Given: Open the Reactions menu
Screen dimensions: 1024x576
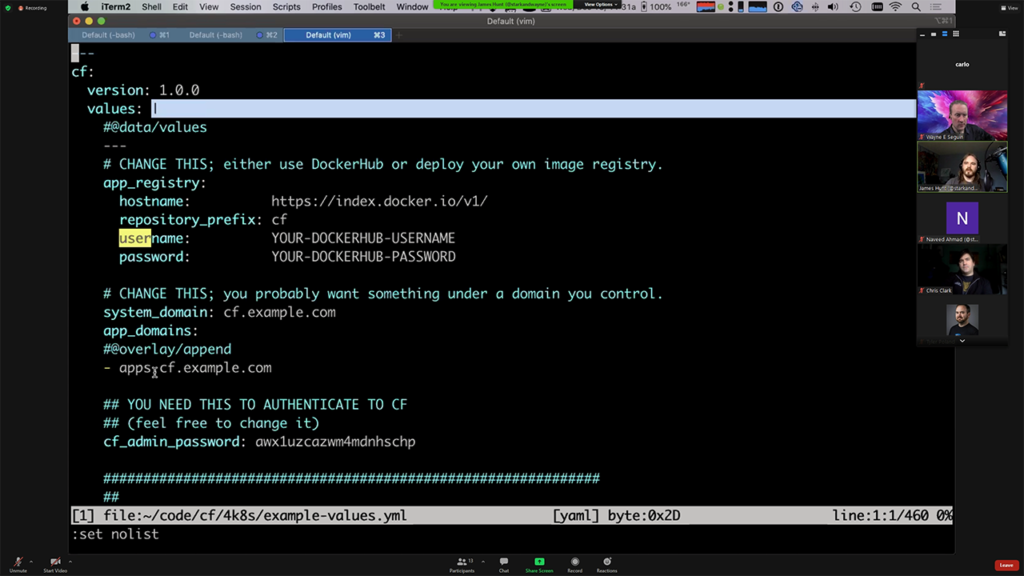Looking at the screenshot, I should pos(607,565).
